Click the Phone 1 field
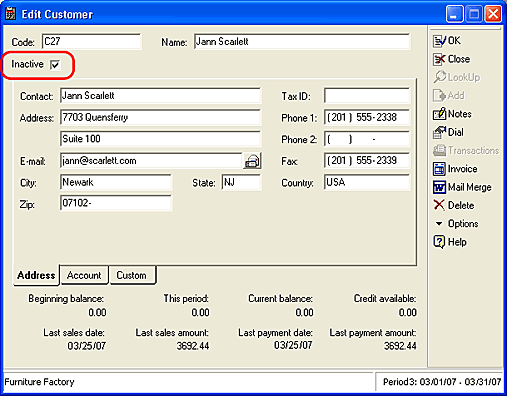507x396 pixels. [367, 117]
